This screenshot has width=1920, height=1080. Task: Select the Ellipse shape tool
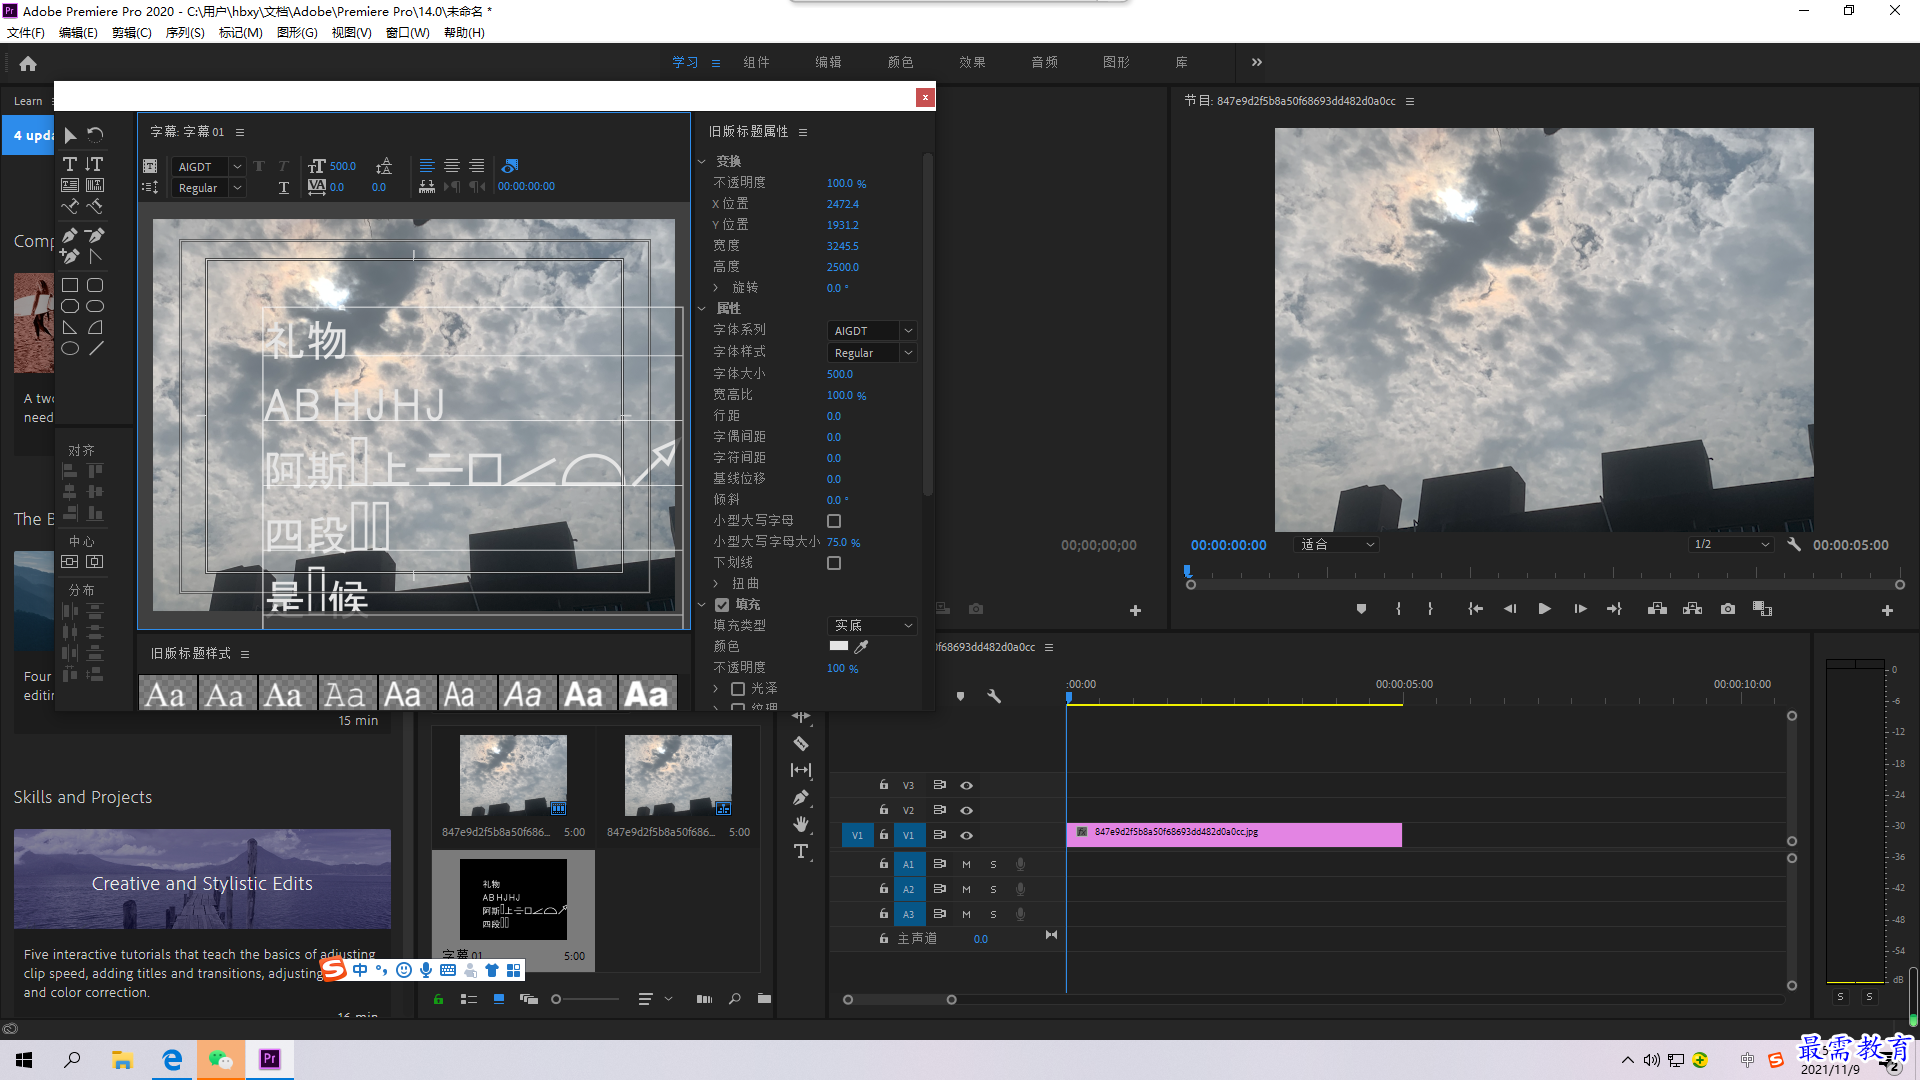pyautogui.click(x=70, y=349)
